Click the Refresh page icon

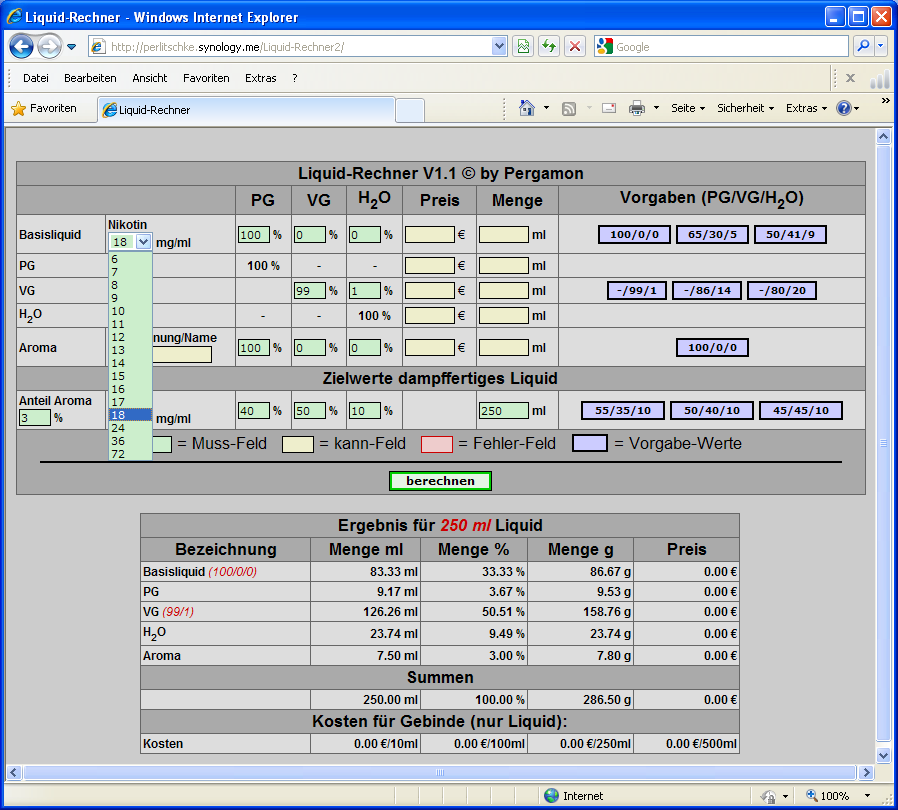[x=549, y=46]
